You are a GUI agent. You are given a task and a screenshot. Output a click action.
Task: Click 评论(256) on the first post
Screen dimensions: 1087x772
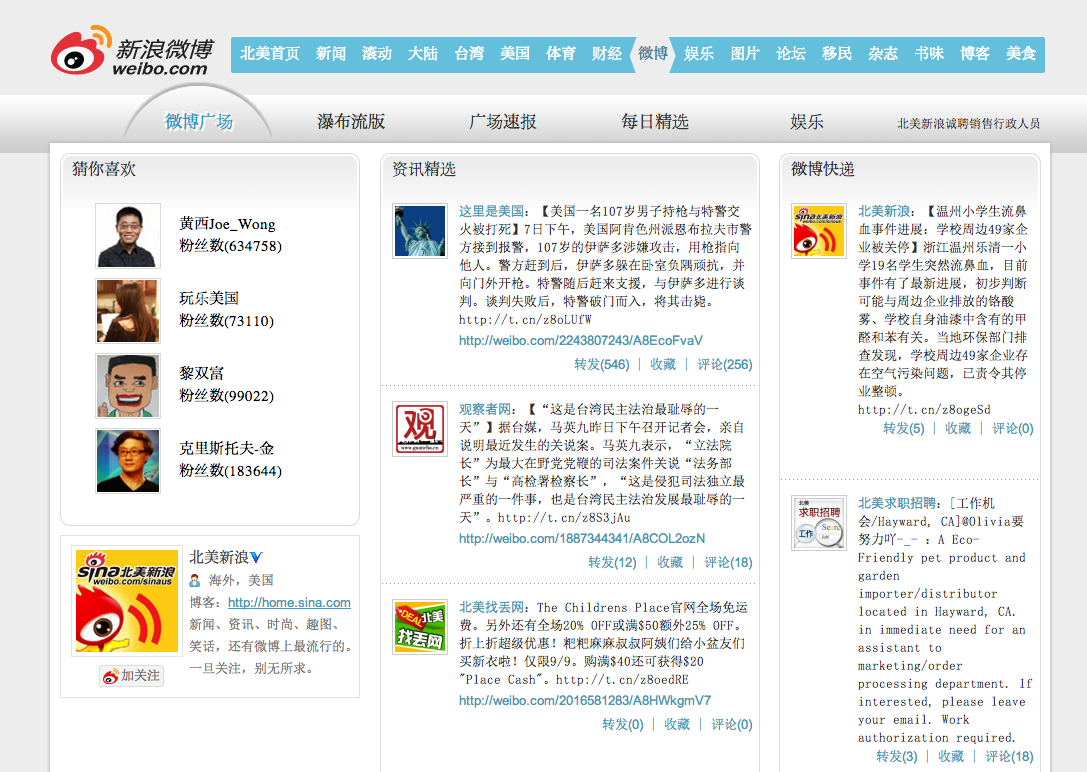[x=724, y=365]
